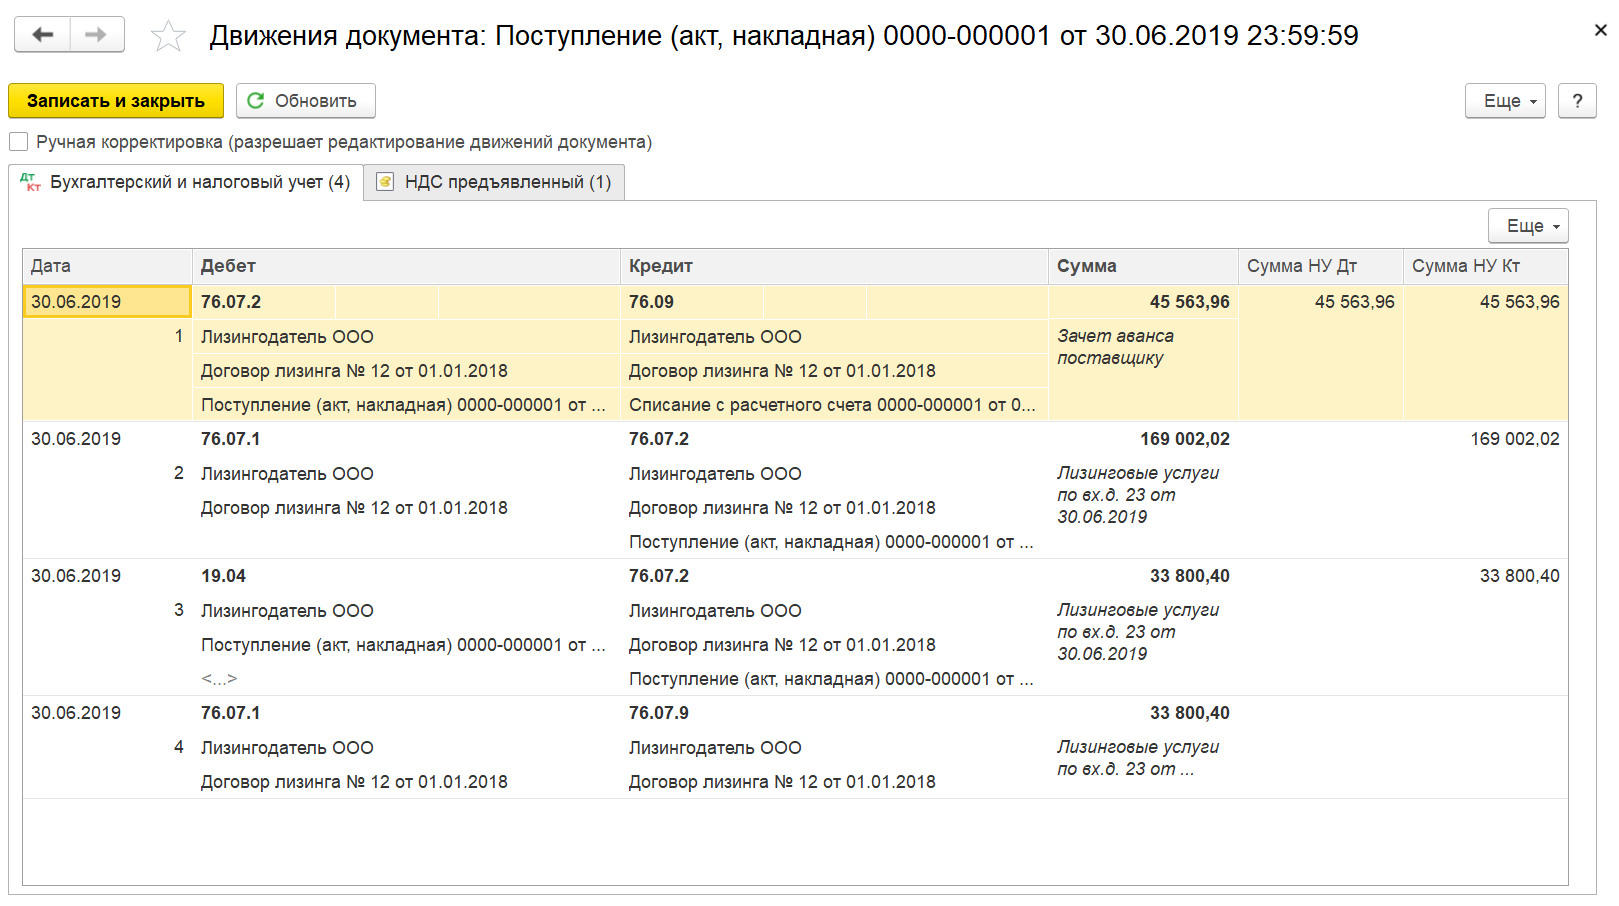Click the forward arrow navigation icon
The height and width of the screenshot is (906, 1619).
97,35
